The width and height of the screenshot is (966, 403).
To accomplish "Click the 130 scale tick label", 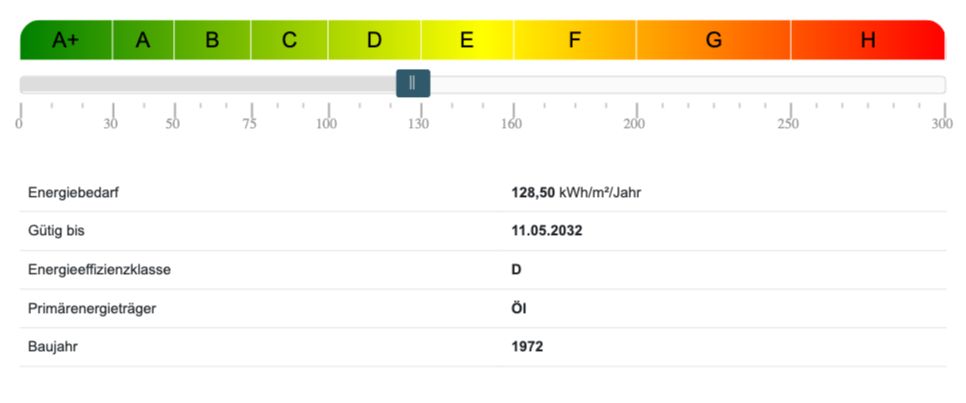I will 419,124.
